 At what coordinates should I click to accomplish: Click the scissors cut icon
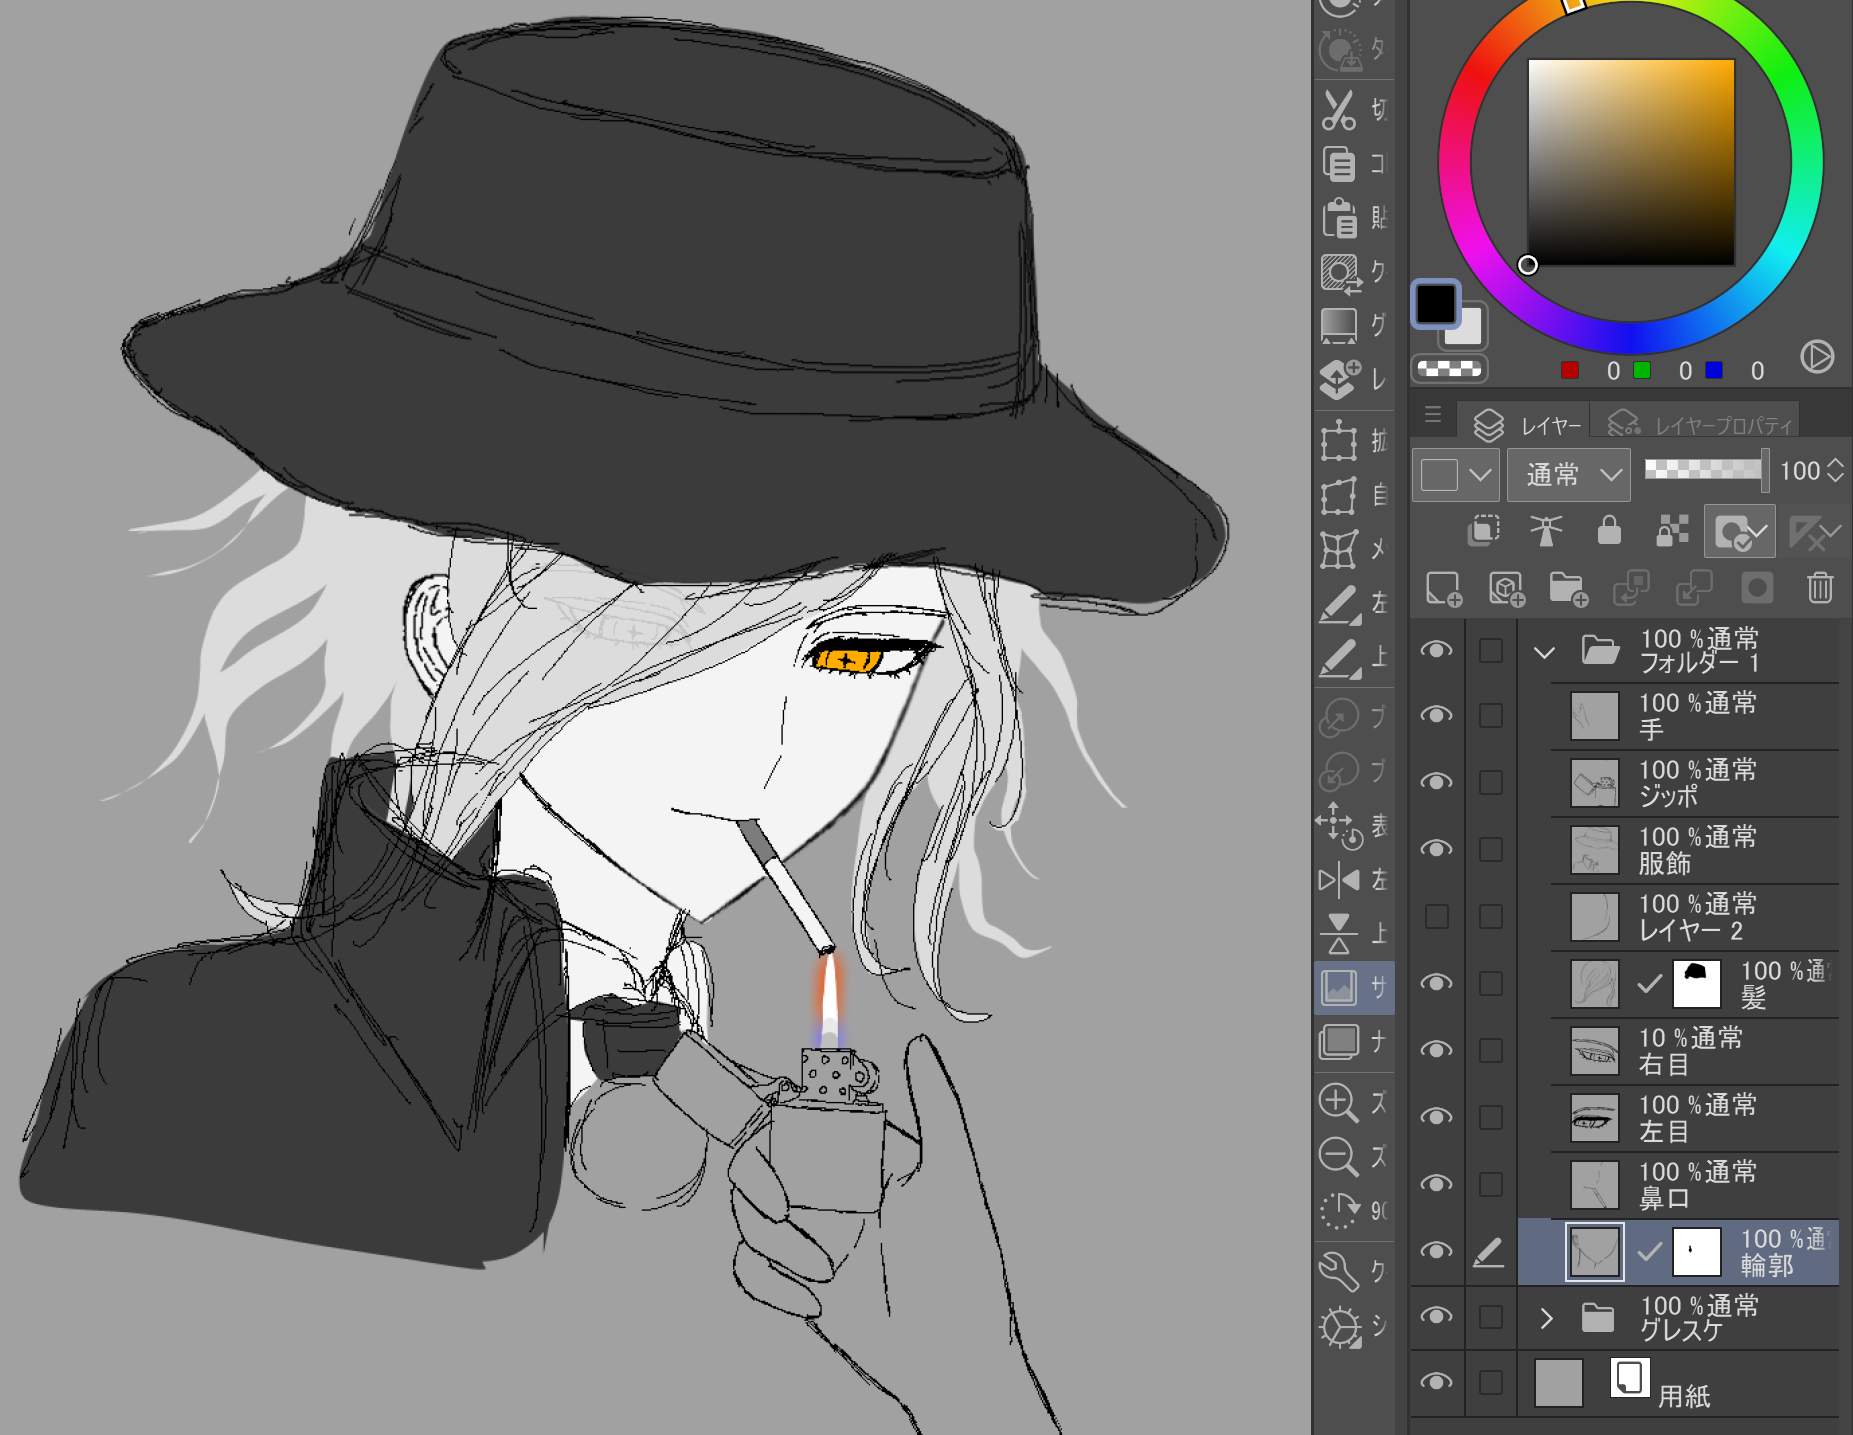(x=1338, y=111)
